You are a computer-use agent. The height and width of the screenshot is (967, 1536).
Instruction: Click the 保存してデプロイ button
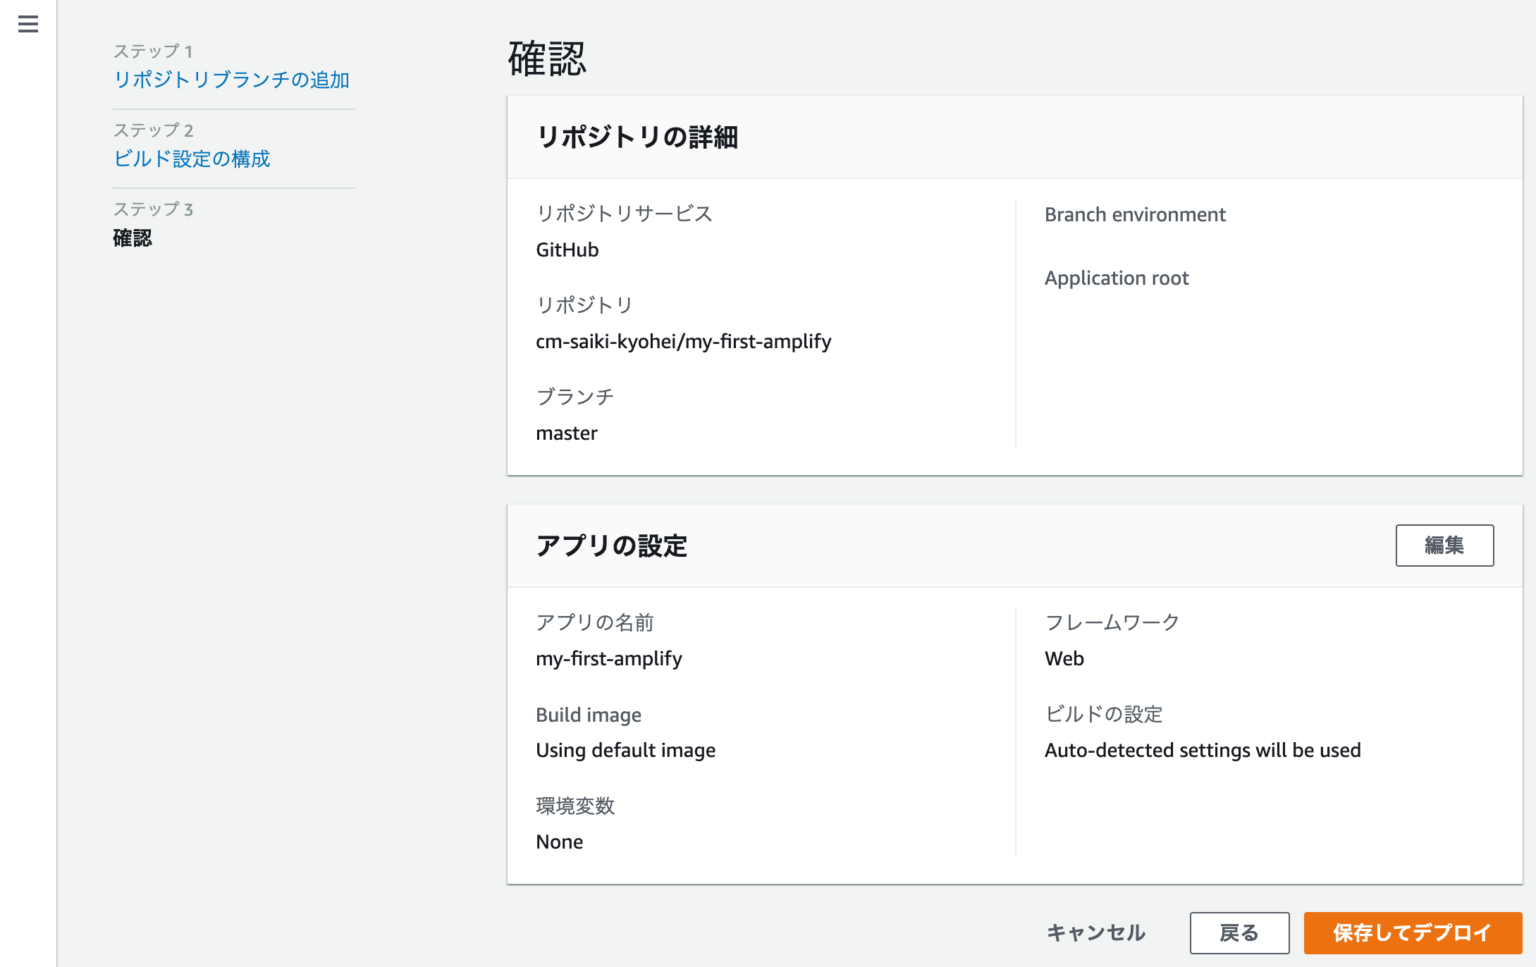[x=1411, y=932]
